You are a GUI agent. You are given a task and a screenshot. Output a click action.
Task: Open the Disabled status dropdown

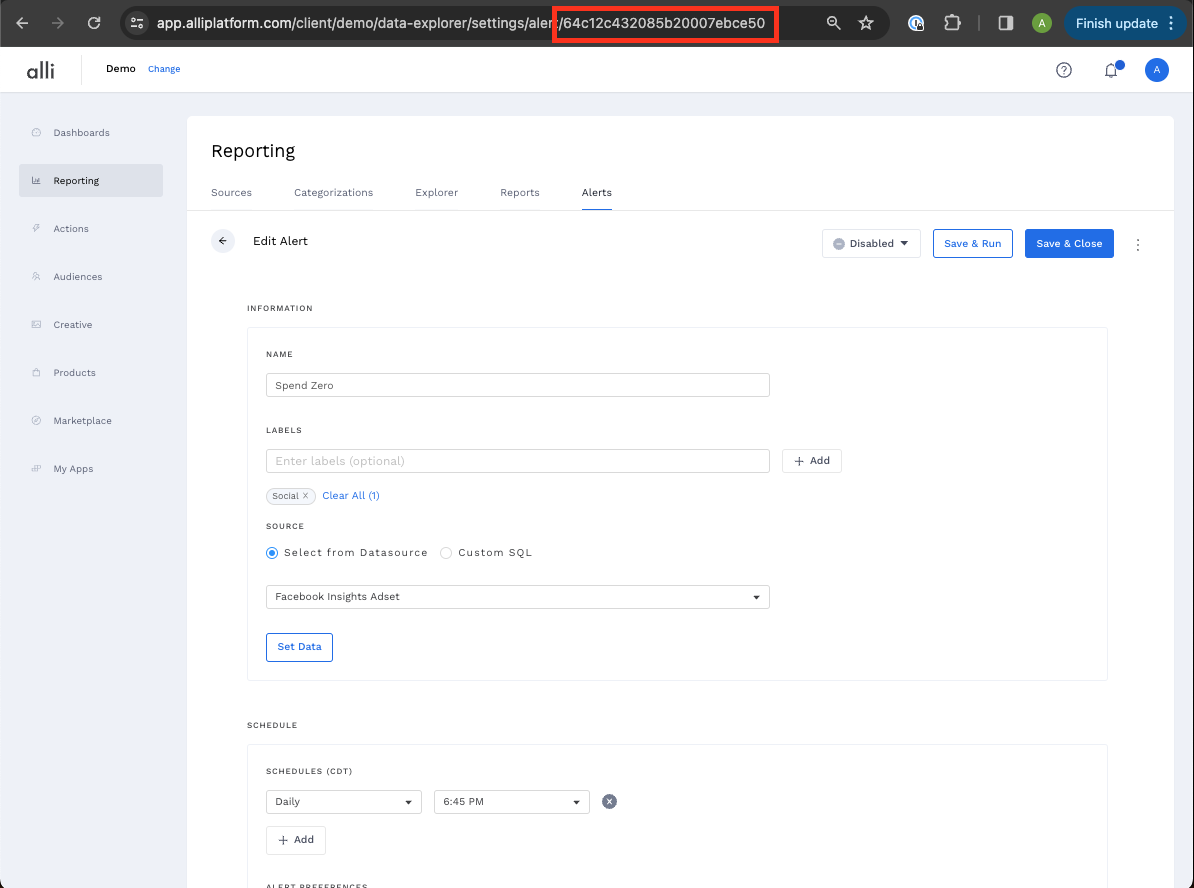pyautogui.click(x=871, y=244)
